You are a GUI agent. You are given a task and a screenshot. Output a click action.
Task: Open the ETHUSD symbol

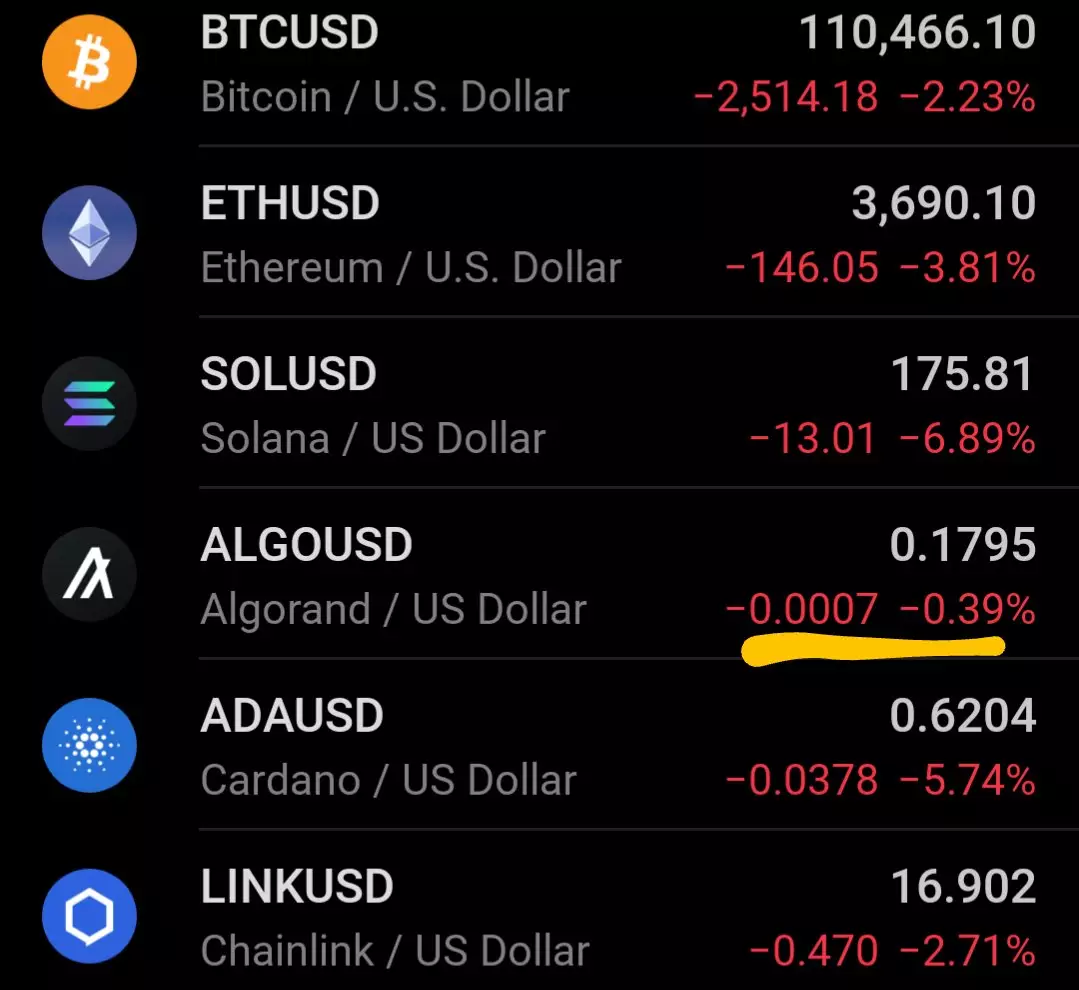pos(291,204)
